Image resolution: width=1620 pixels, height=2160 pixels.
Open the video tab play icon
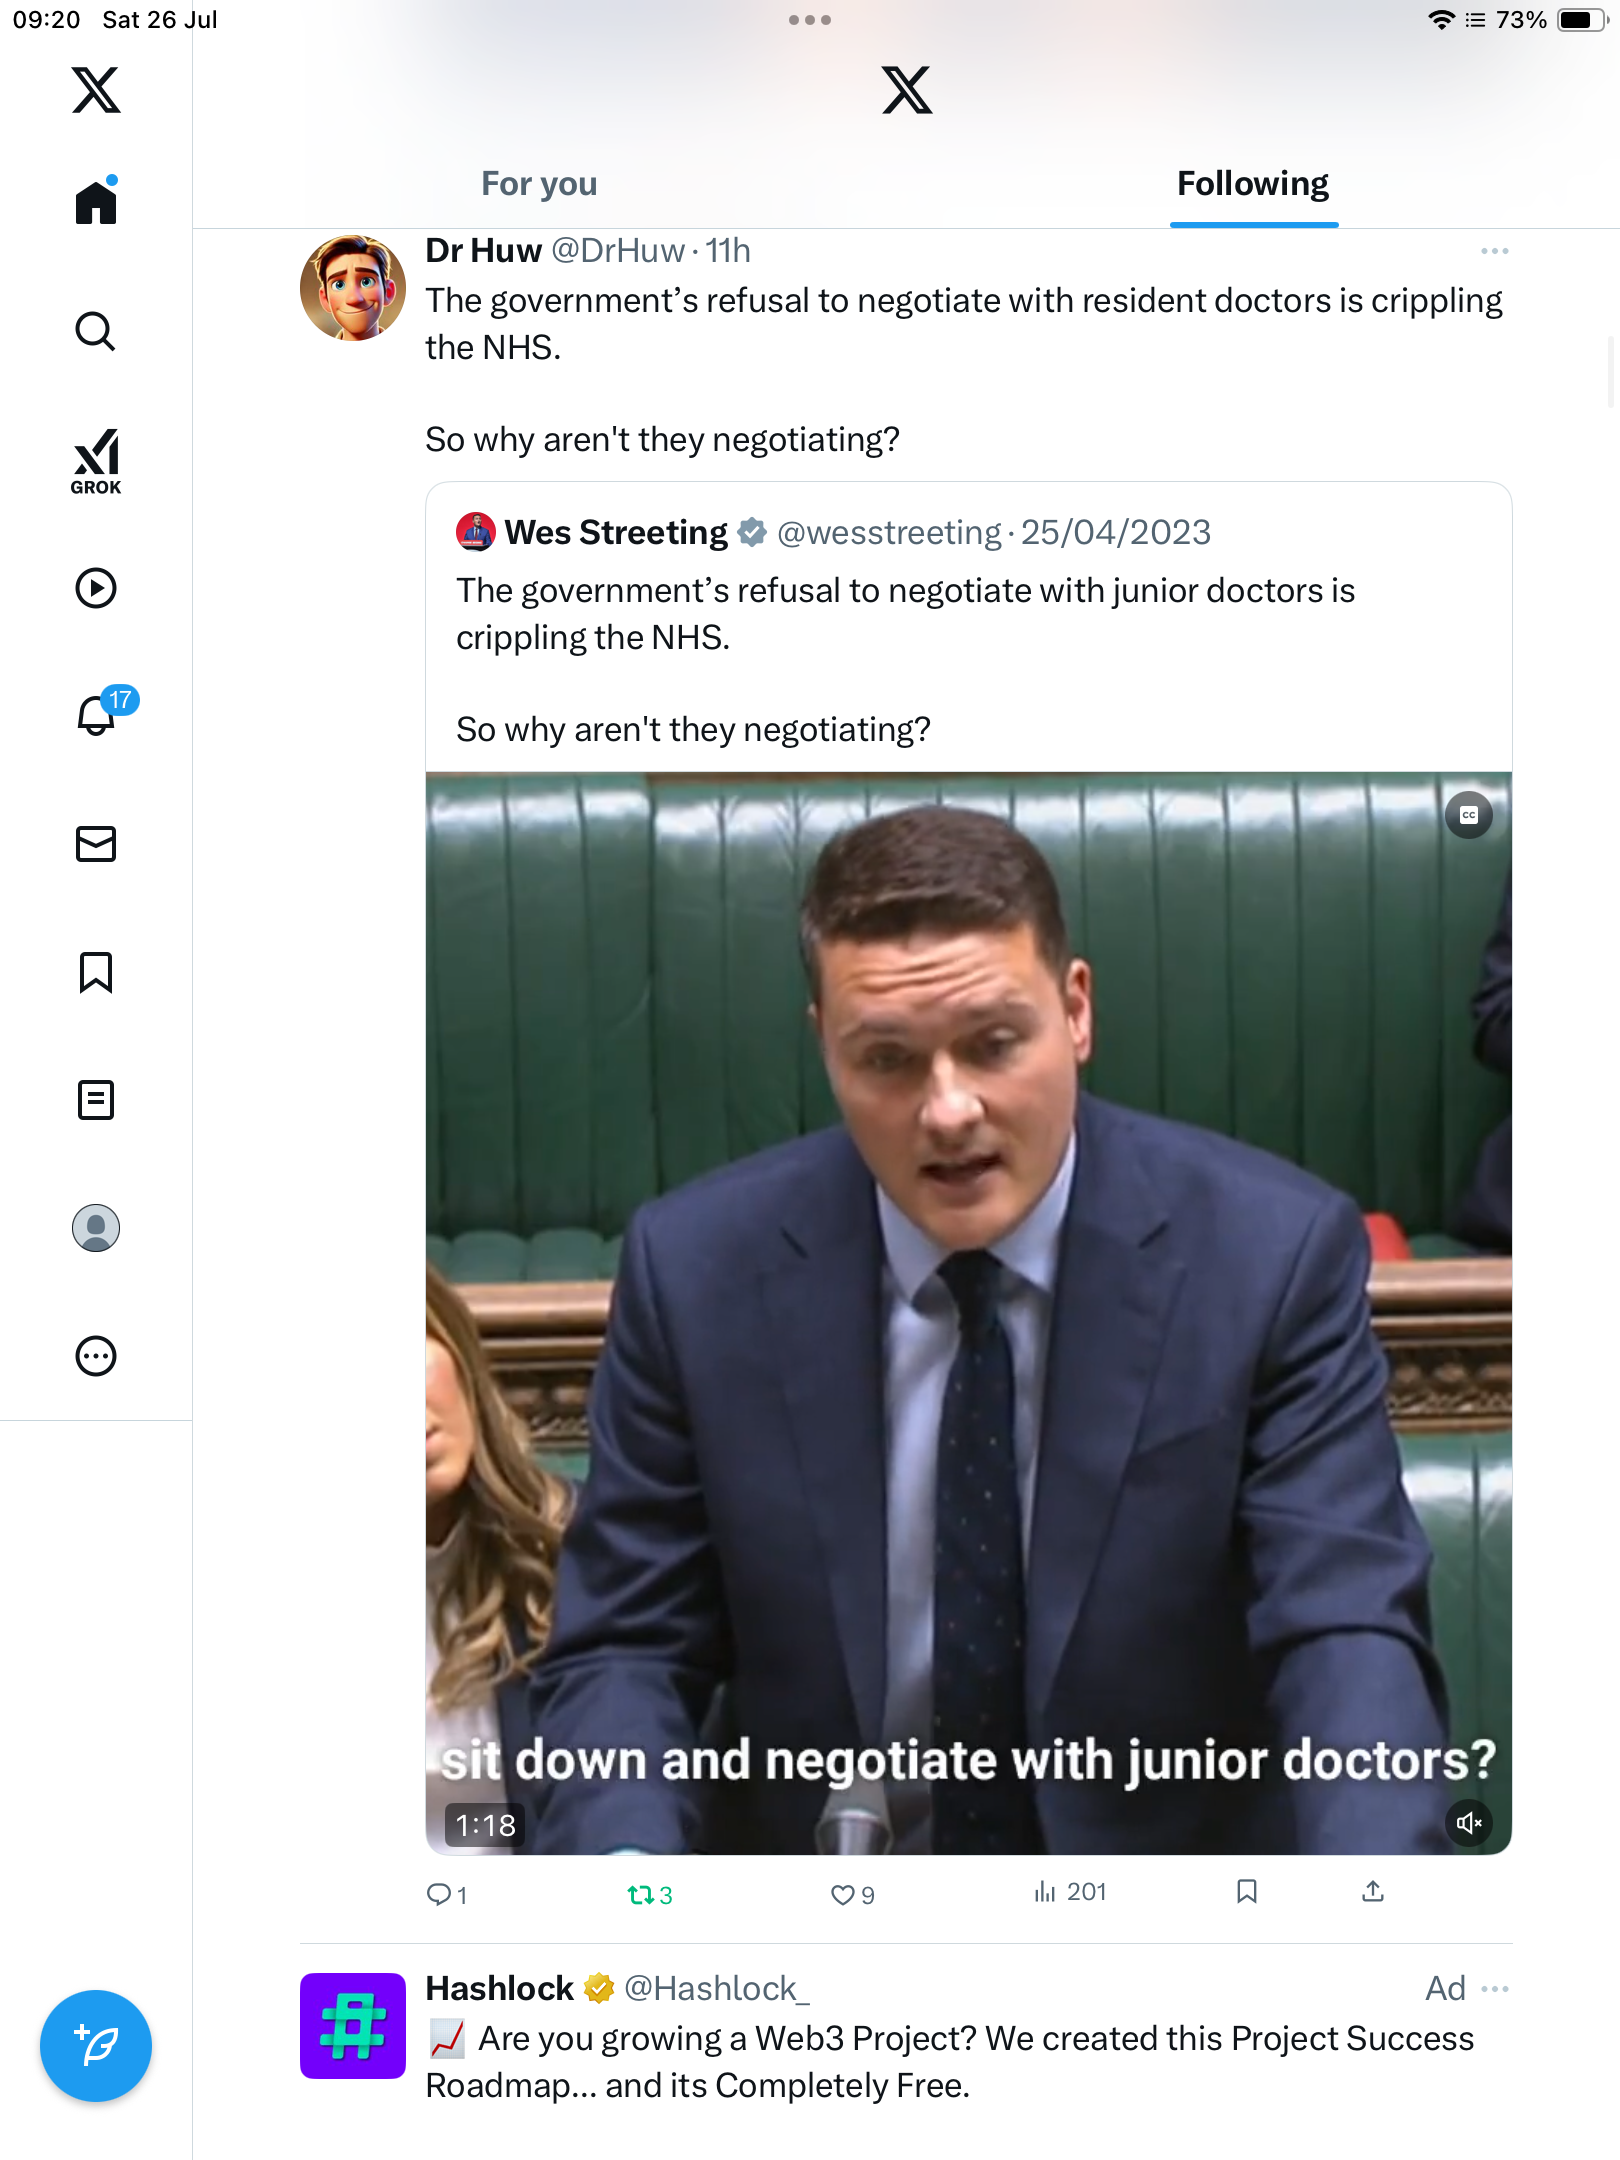point(96,588)
